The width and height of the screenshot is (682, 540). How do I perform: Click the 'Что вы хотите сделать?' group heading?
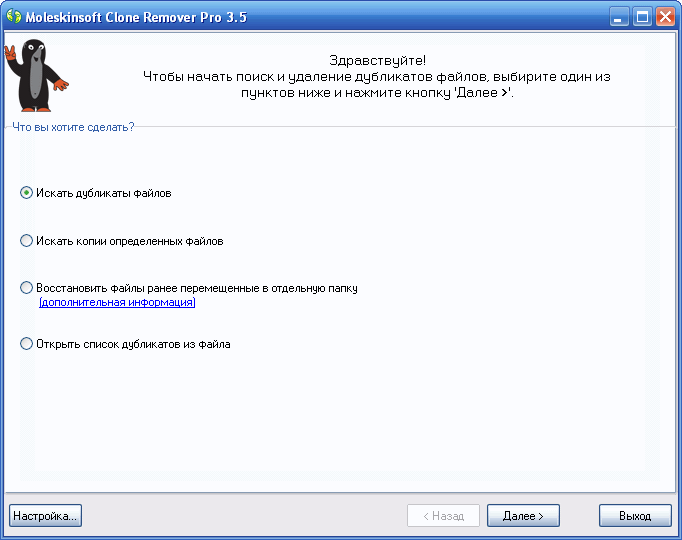[73, 127]
